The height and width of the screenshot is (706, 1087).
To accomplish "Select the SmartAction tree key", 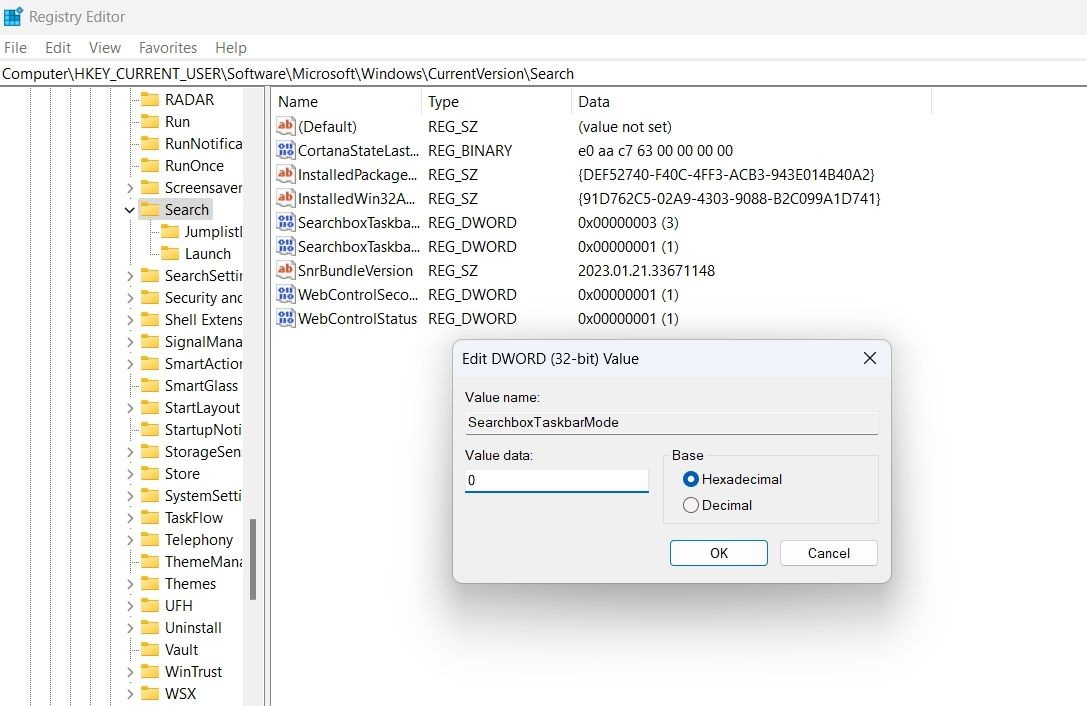I will click(x=203, y=363).
